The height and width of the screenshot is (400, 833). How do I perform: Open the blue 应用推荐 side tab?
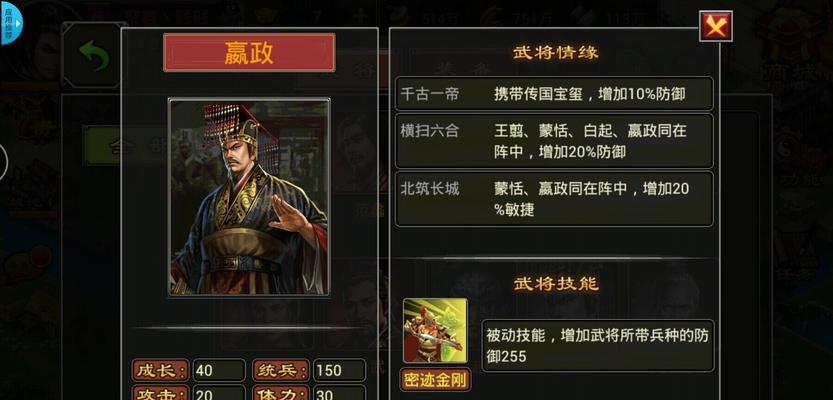(x=11, y=22)
